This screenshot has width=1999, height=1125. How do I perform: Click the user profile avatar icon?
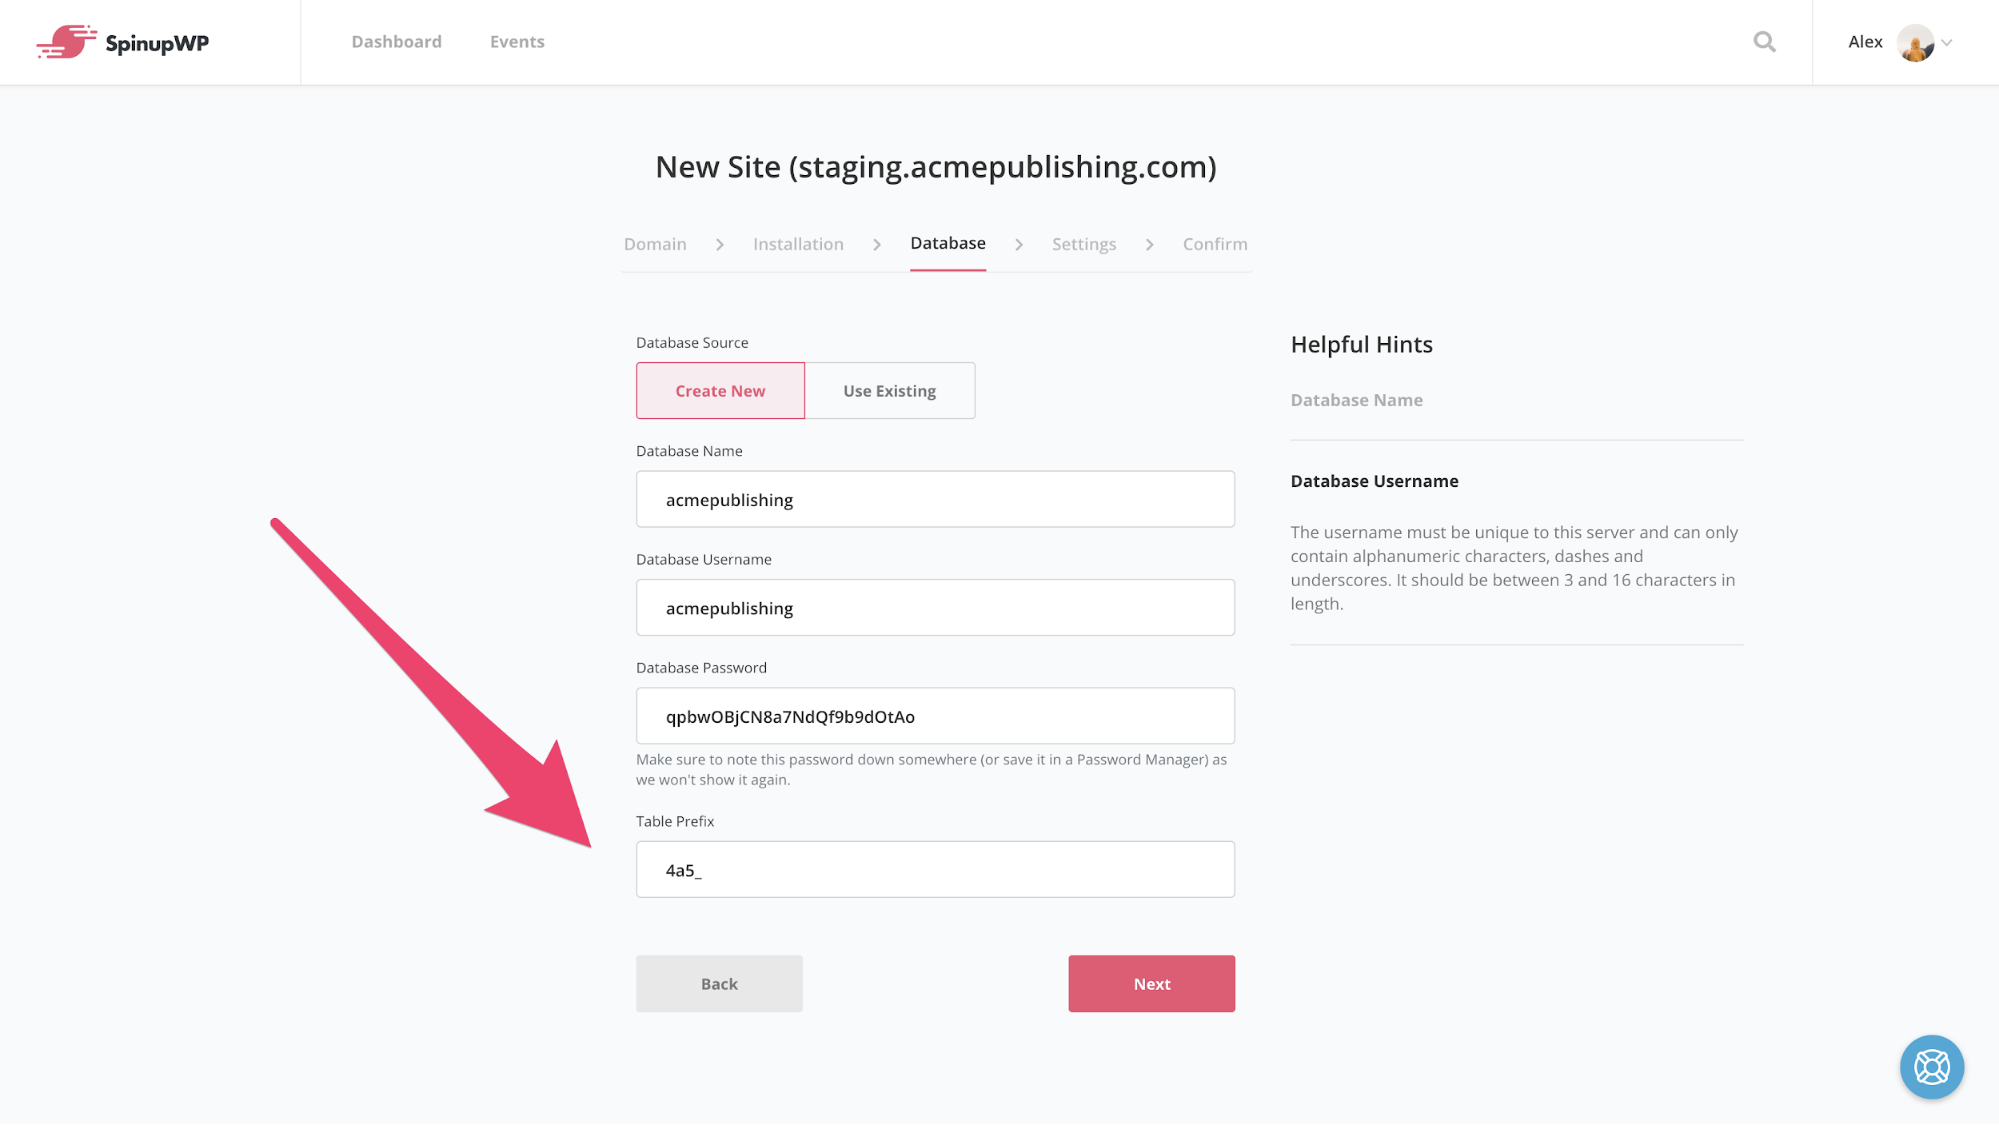point(1915,41)
